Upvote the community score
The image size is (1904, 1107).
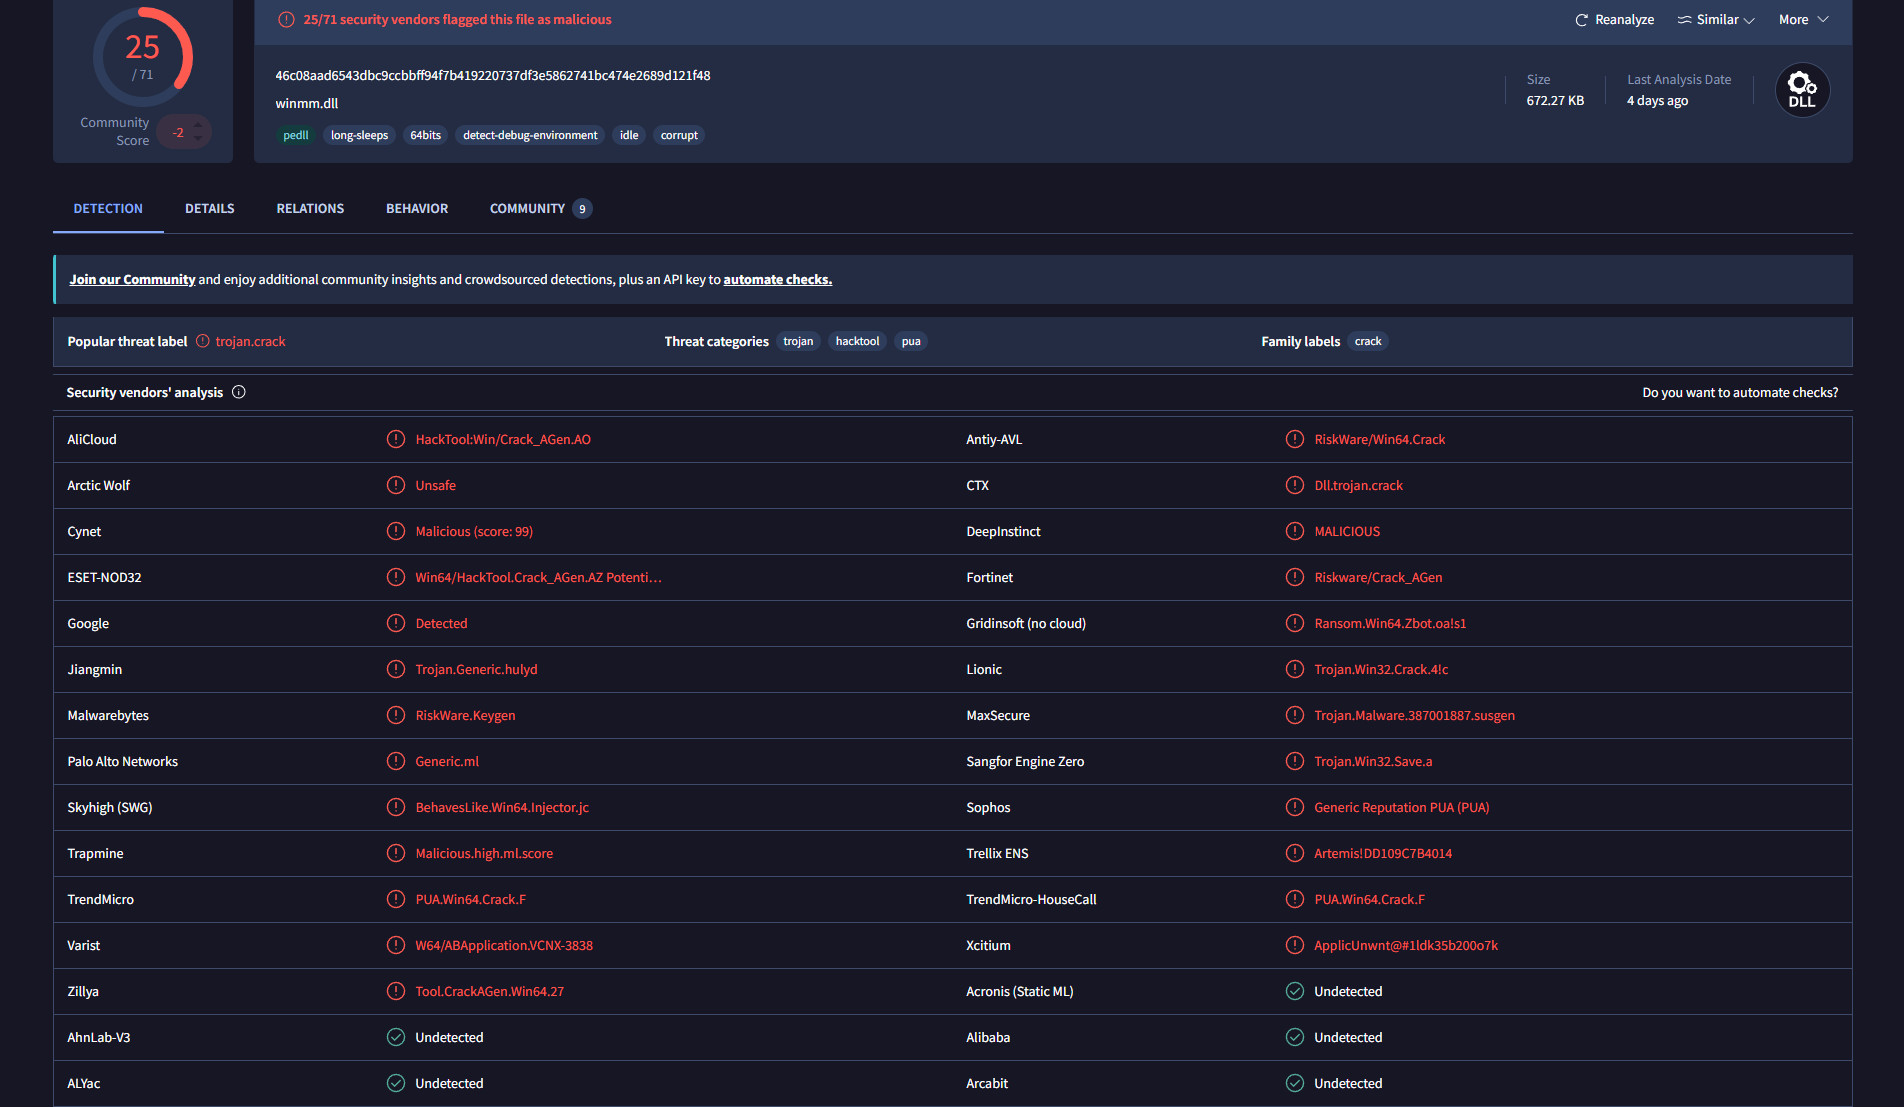[x=198, y=125]
